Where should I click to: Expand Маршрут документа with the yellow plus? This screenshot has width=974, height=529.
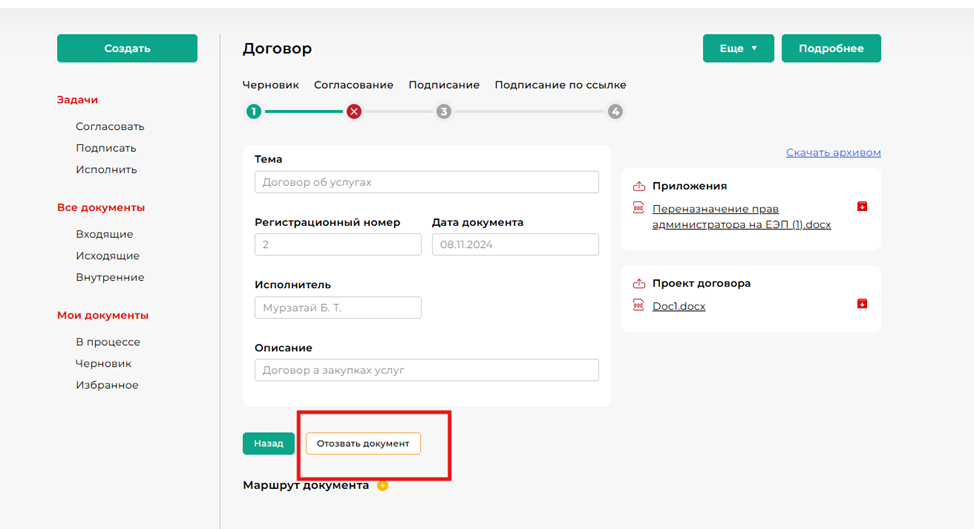(382, 486)
